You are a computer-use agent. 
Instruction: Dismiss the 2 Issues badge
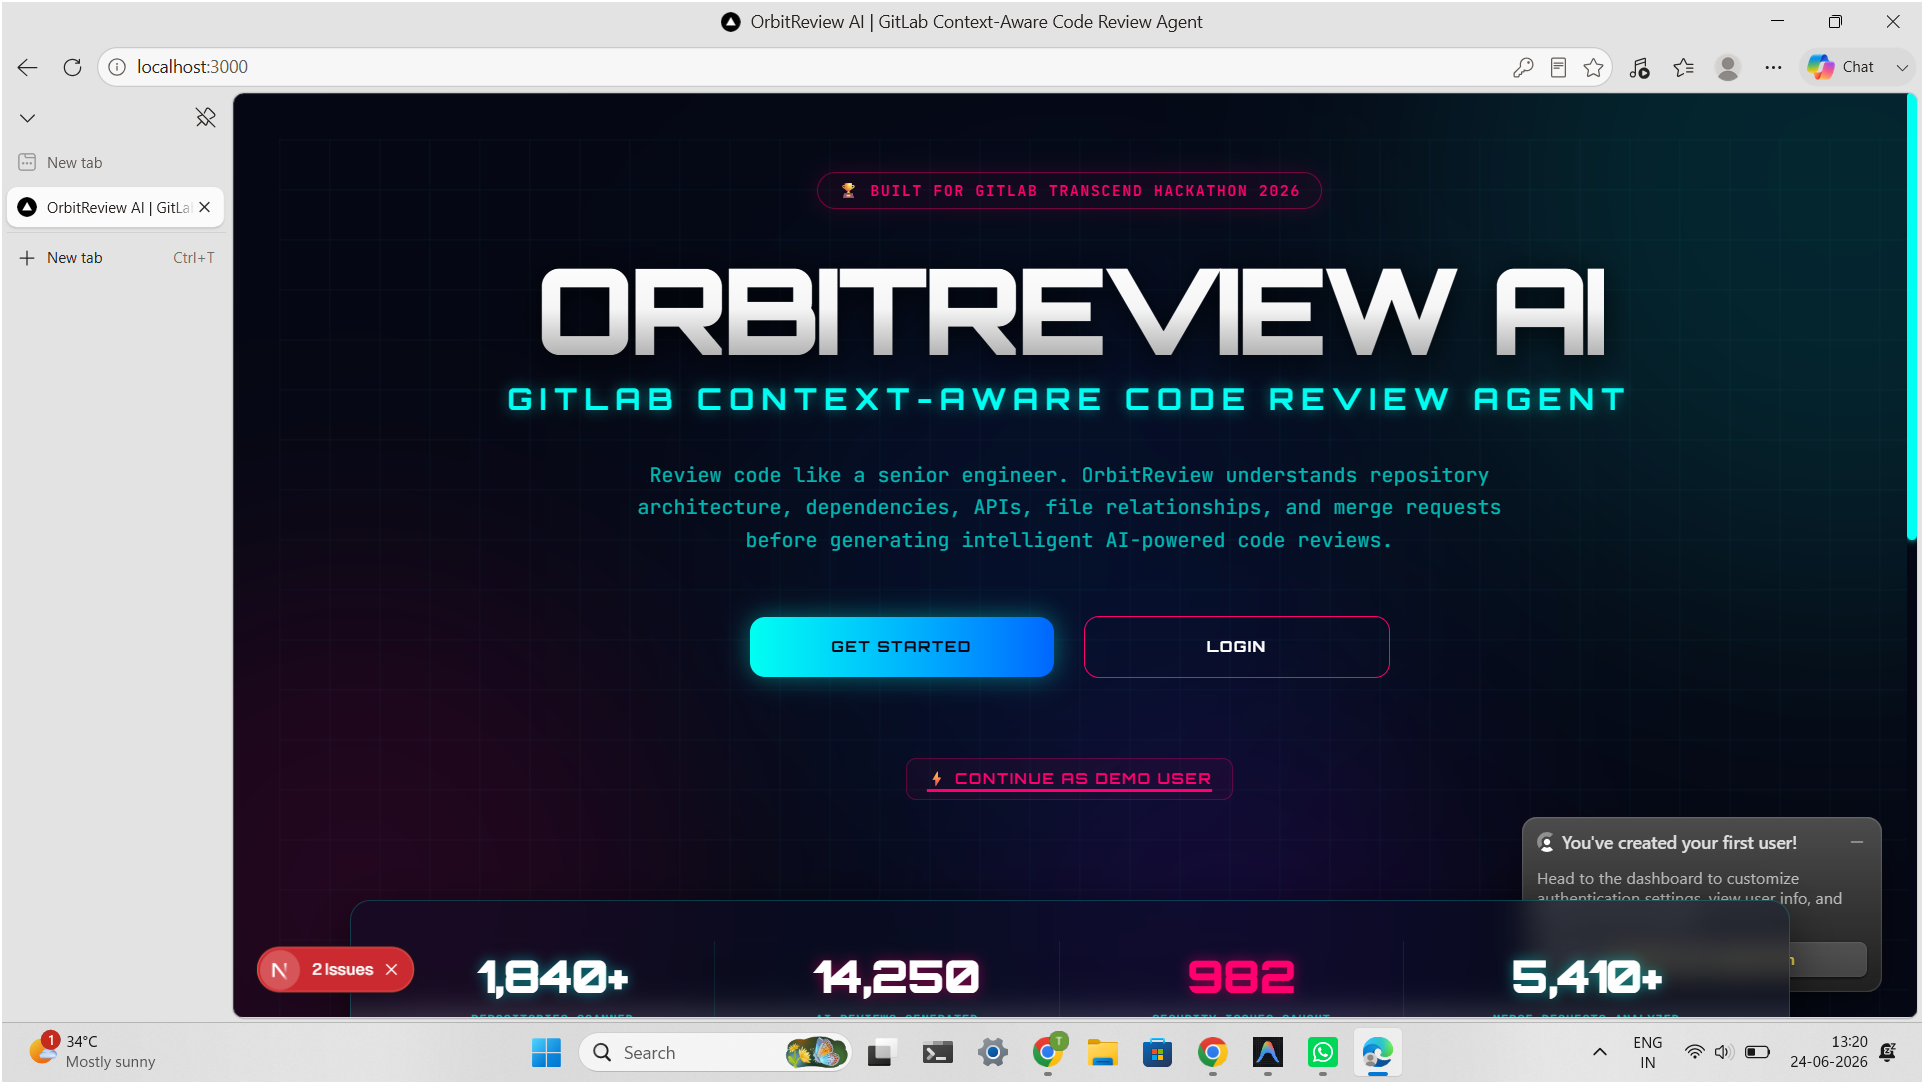pyautogui.click(x=392, y=970)
